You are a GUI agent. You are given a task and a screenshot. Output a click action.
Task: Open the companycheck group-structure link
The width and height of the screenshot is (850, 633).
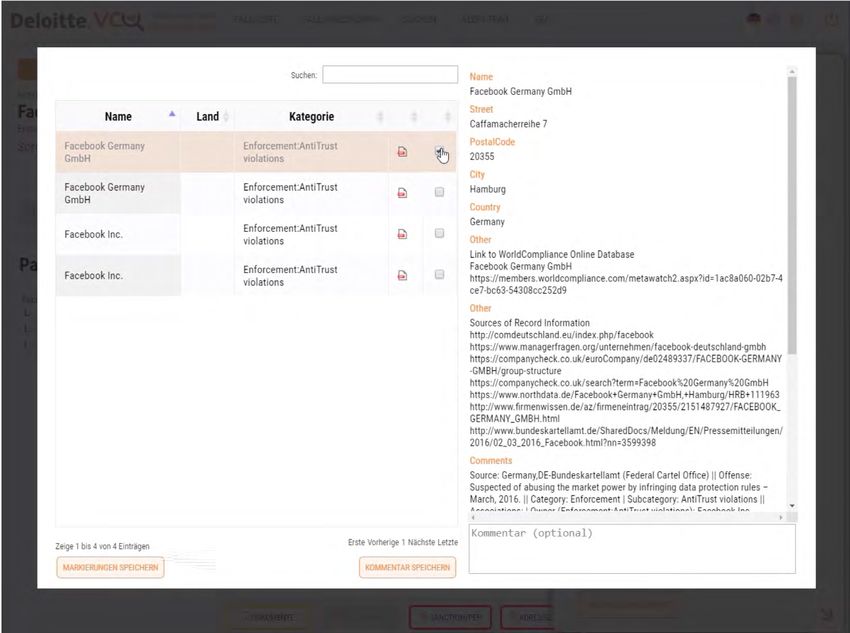[x=626, y=365]
